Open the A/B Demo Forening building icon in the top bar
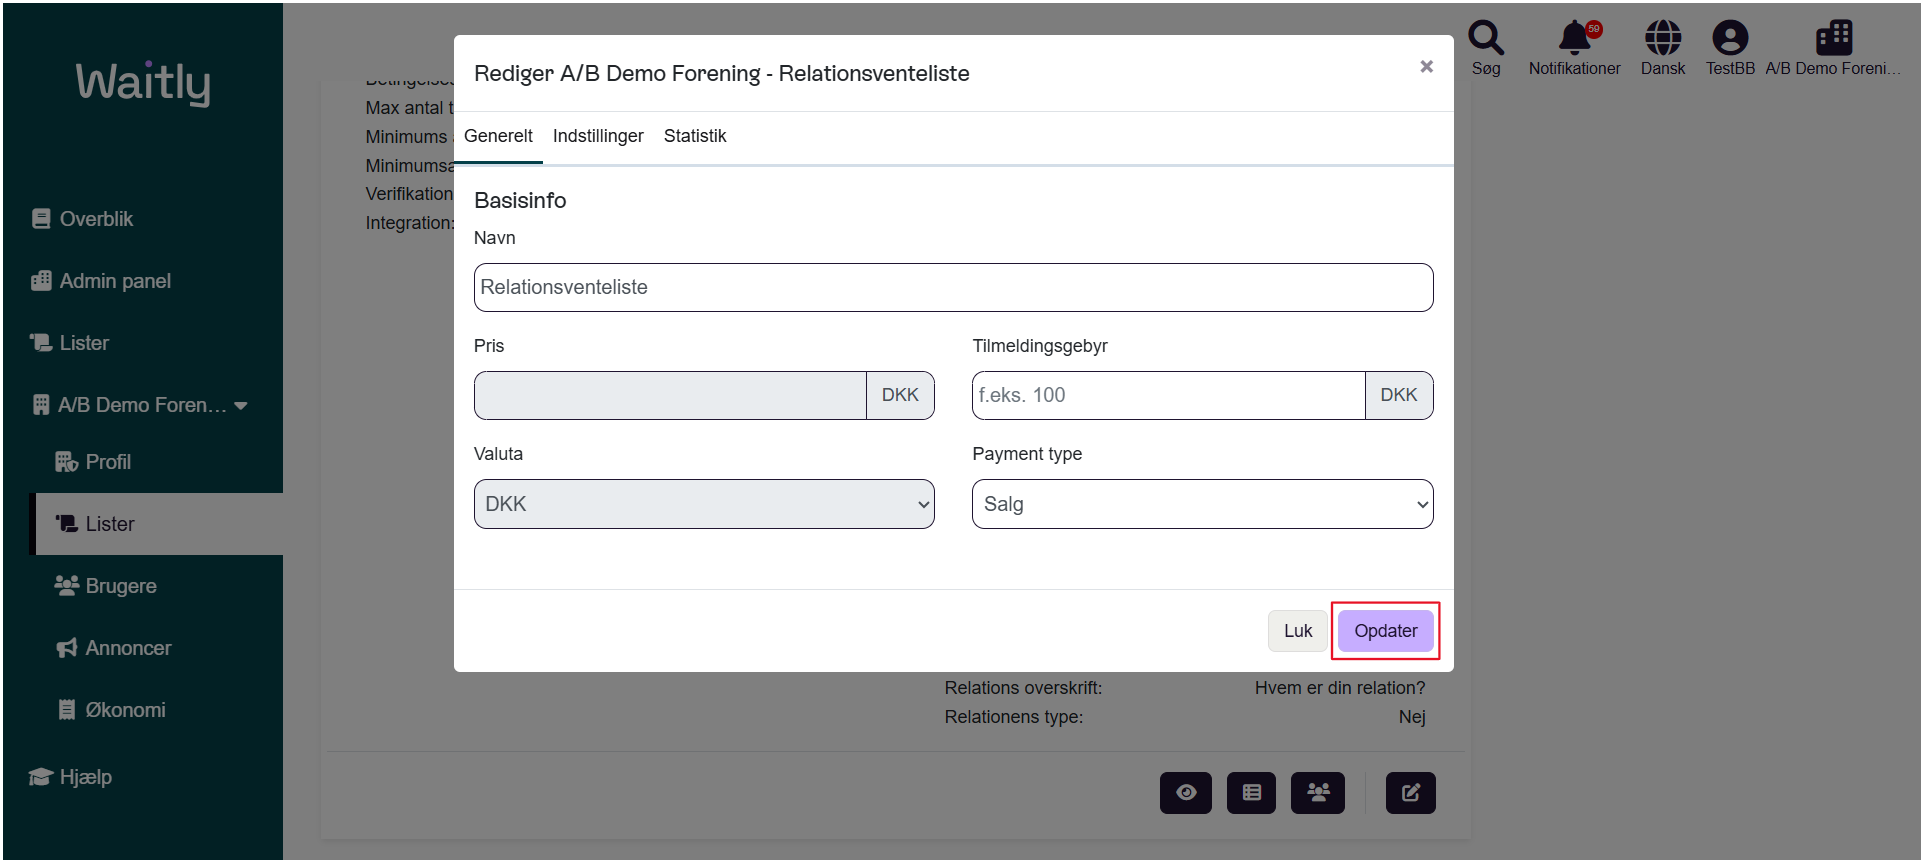 [1834, 38]
